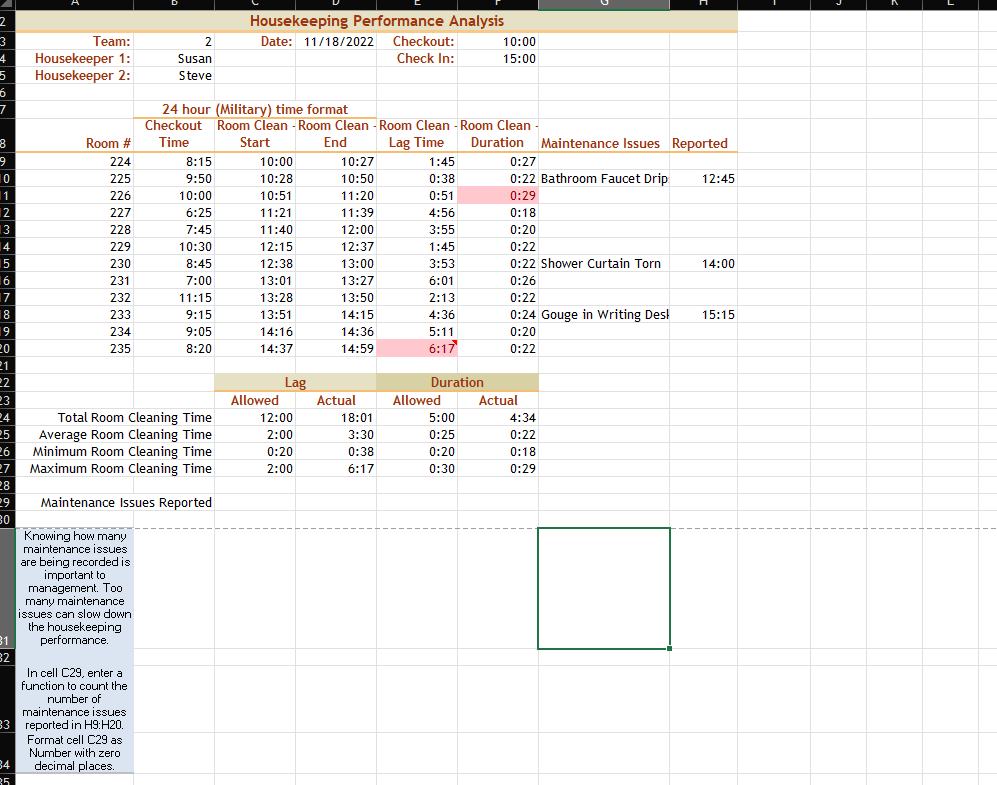
Task: Click the Select All triangle above row numbers
Action: click(7, 3)
